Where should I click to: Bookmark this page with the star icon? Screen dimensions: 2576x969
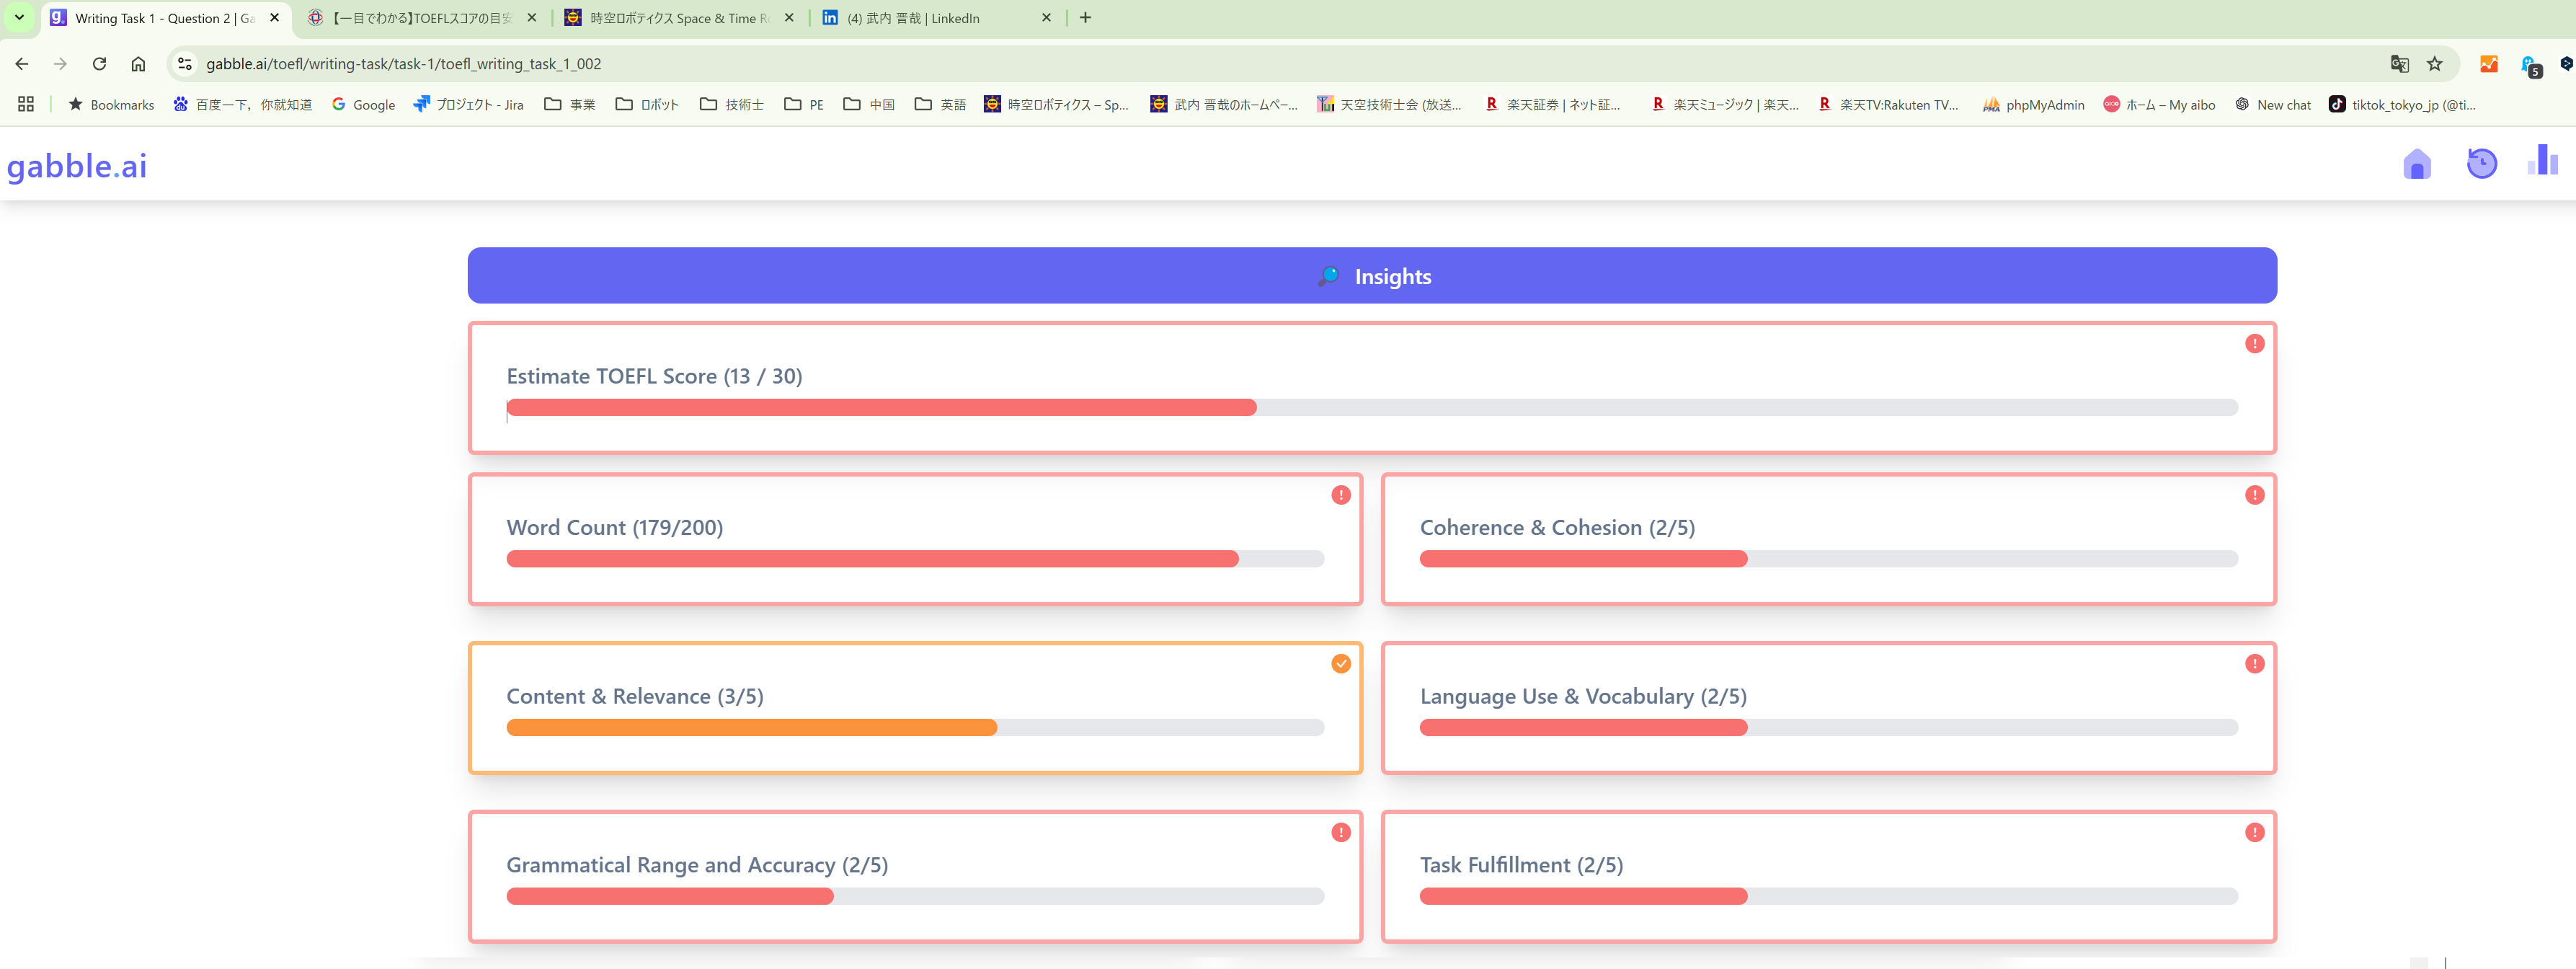2434,64
